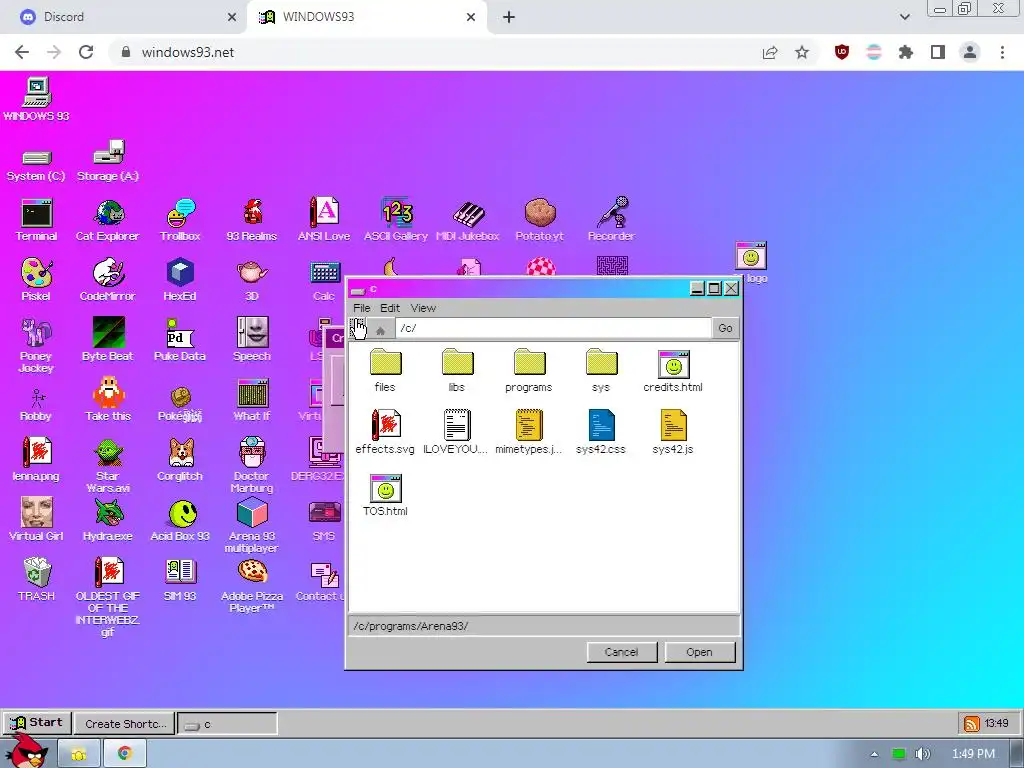
Task: Click the /c/ path input field
Action: (x=553, y=328)
